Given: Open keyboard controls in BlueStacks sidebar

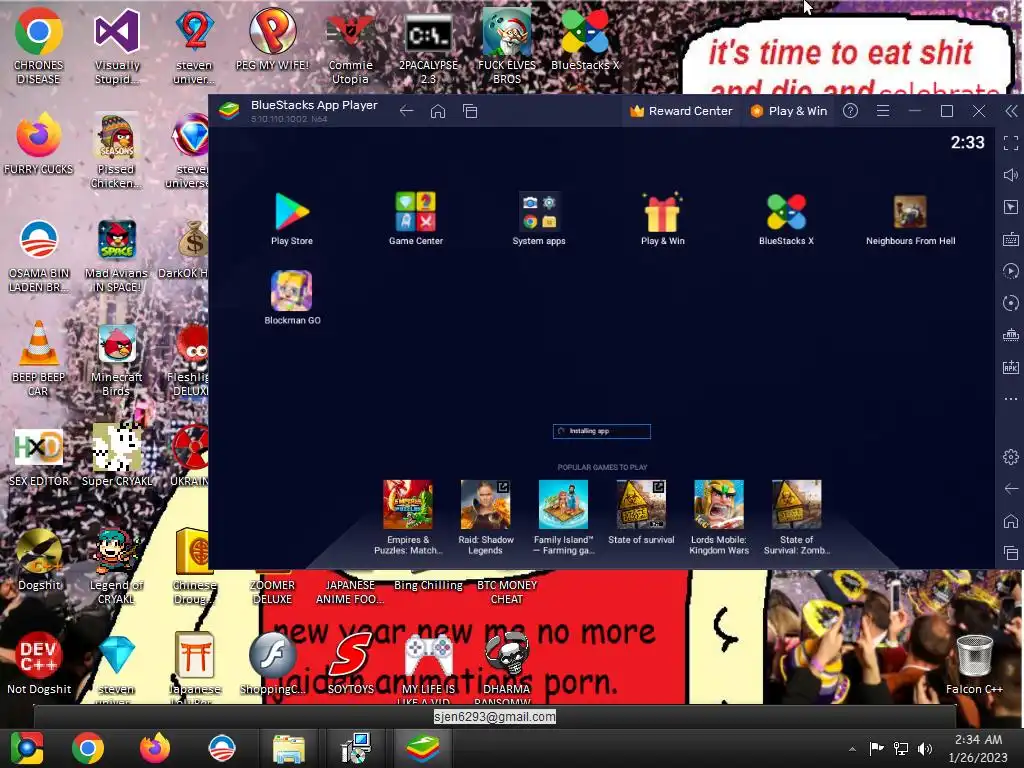Looking at the screenshot, I should pyautogui.click(x=1011, y=239).
